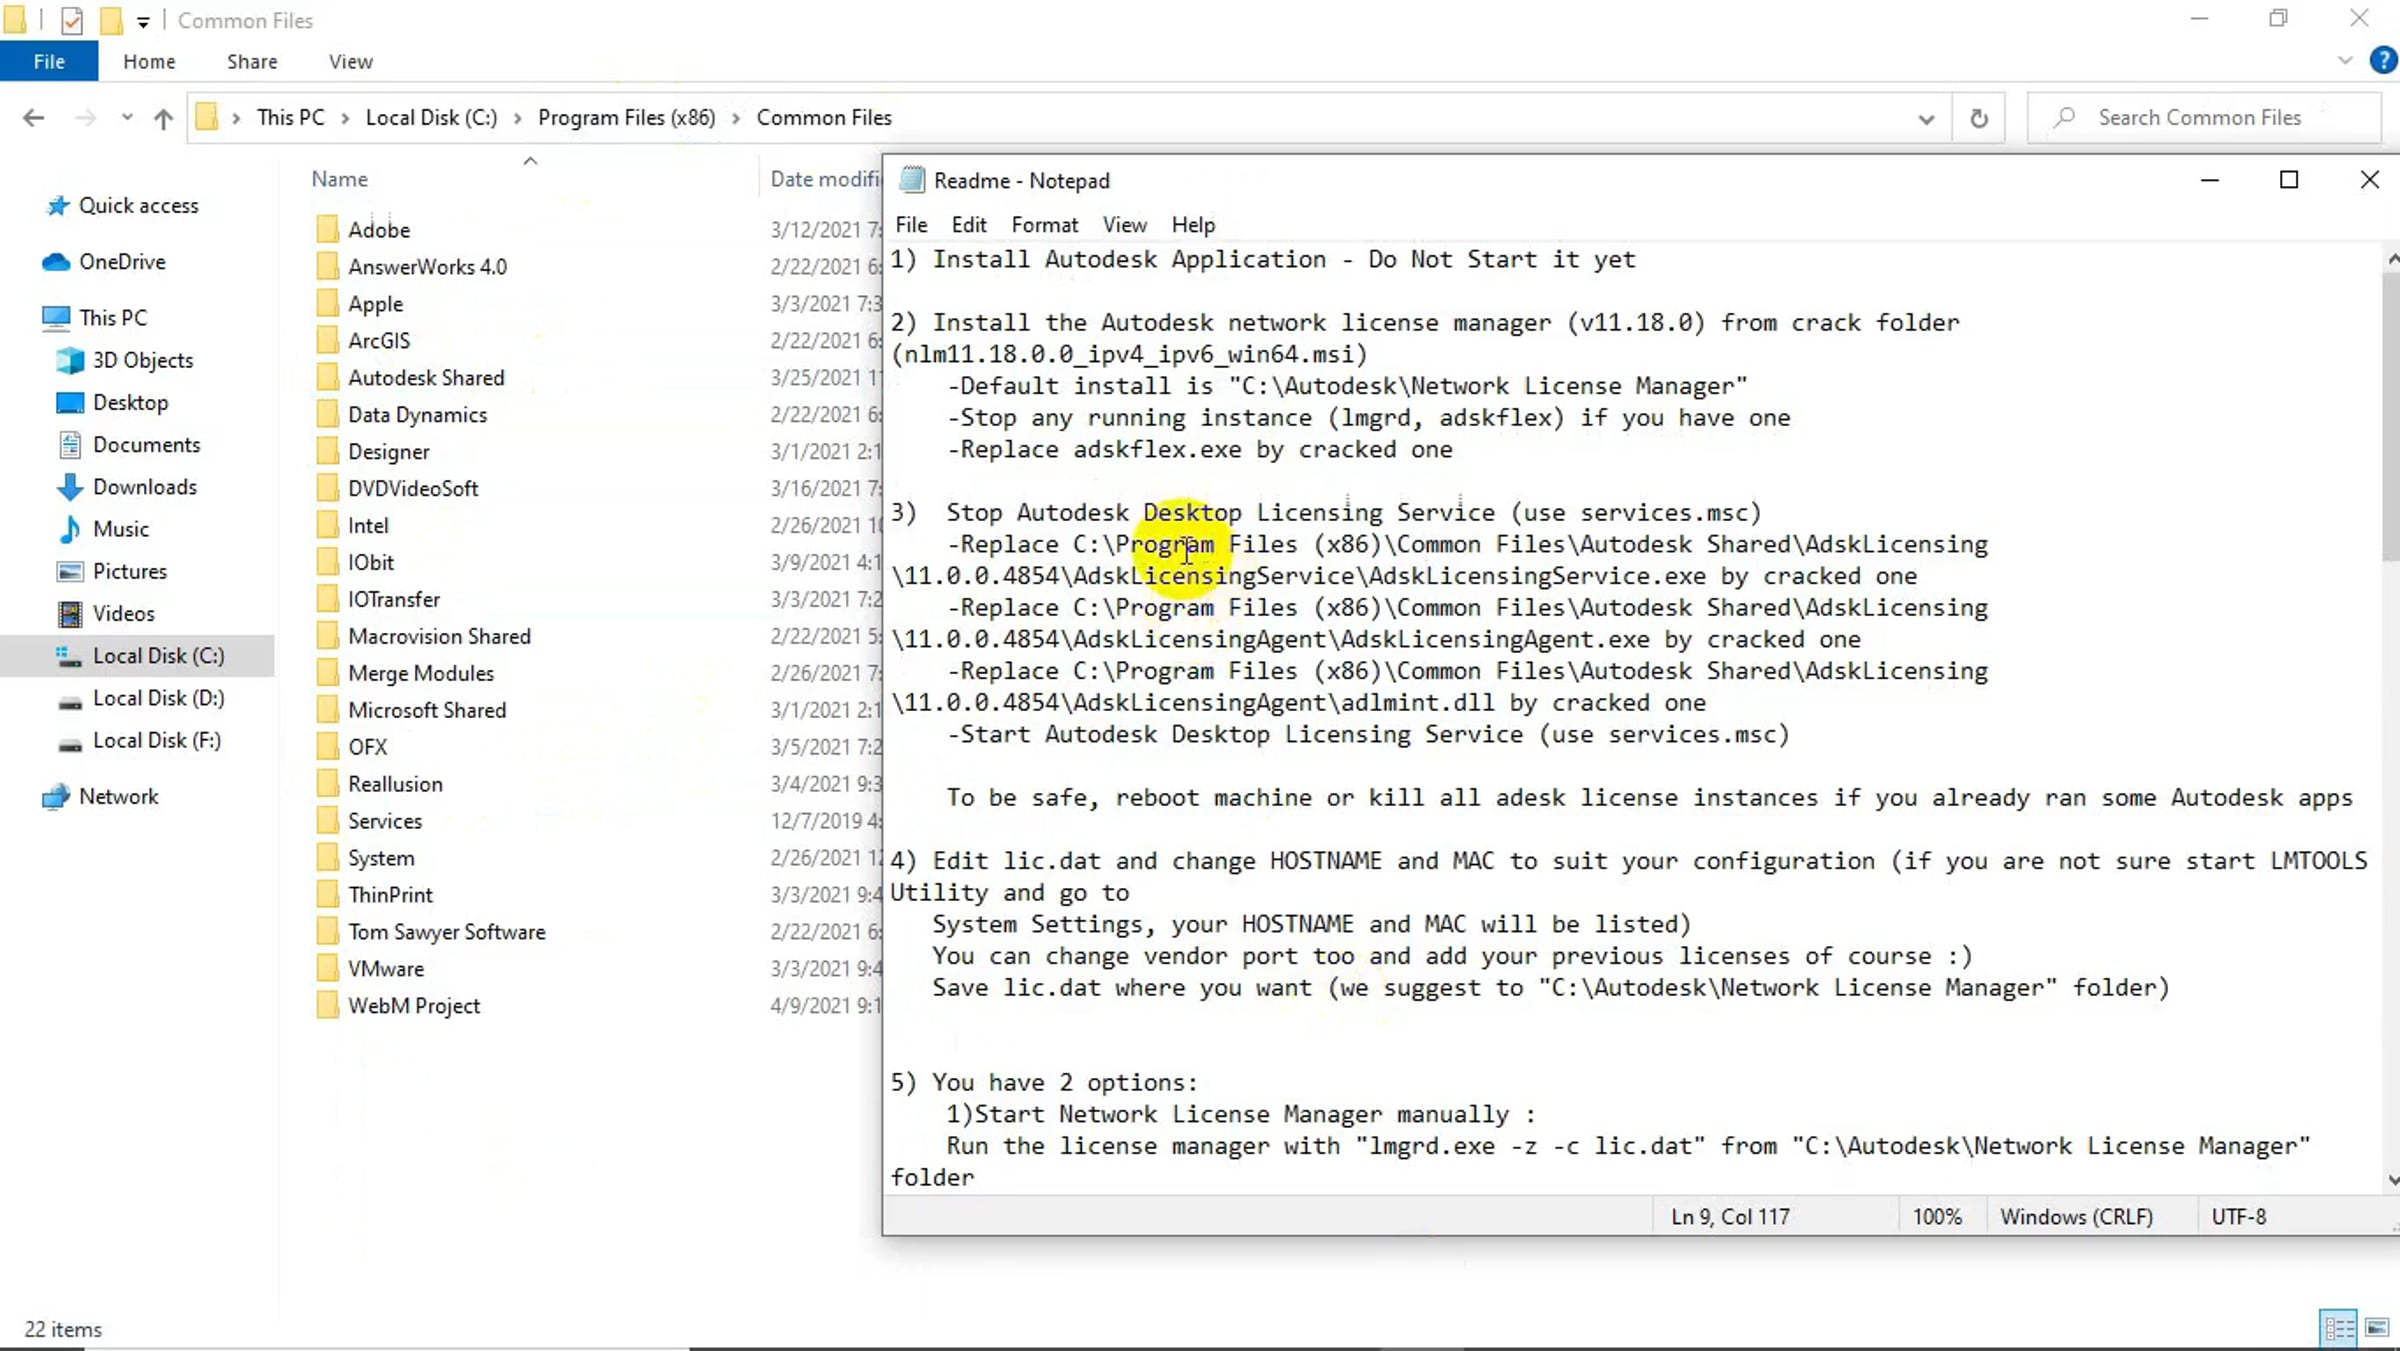
Task: Switch to large thumbnails view icon
Action: tap(2377, 1328)
